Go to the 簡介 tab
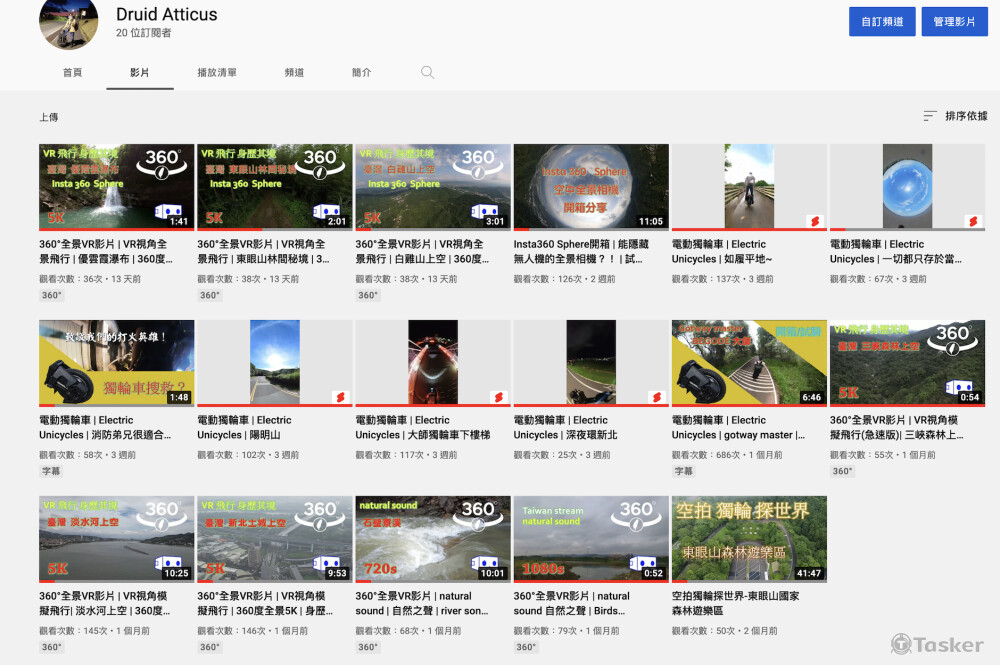The height and width of the screenshot is (665, 1000). pos(362,73)
